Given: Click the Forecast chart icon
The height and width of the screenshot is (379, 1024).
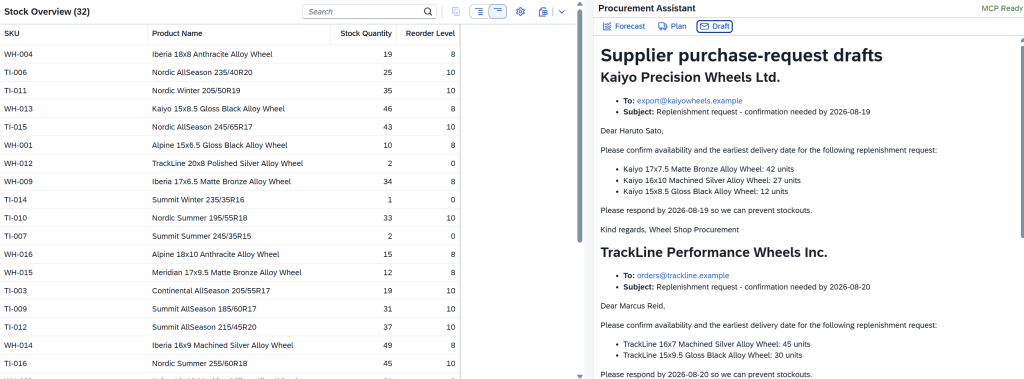Looking at the screenshot, I should coord(607,26).
